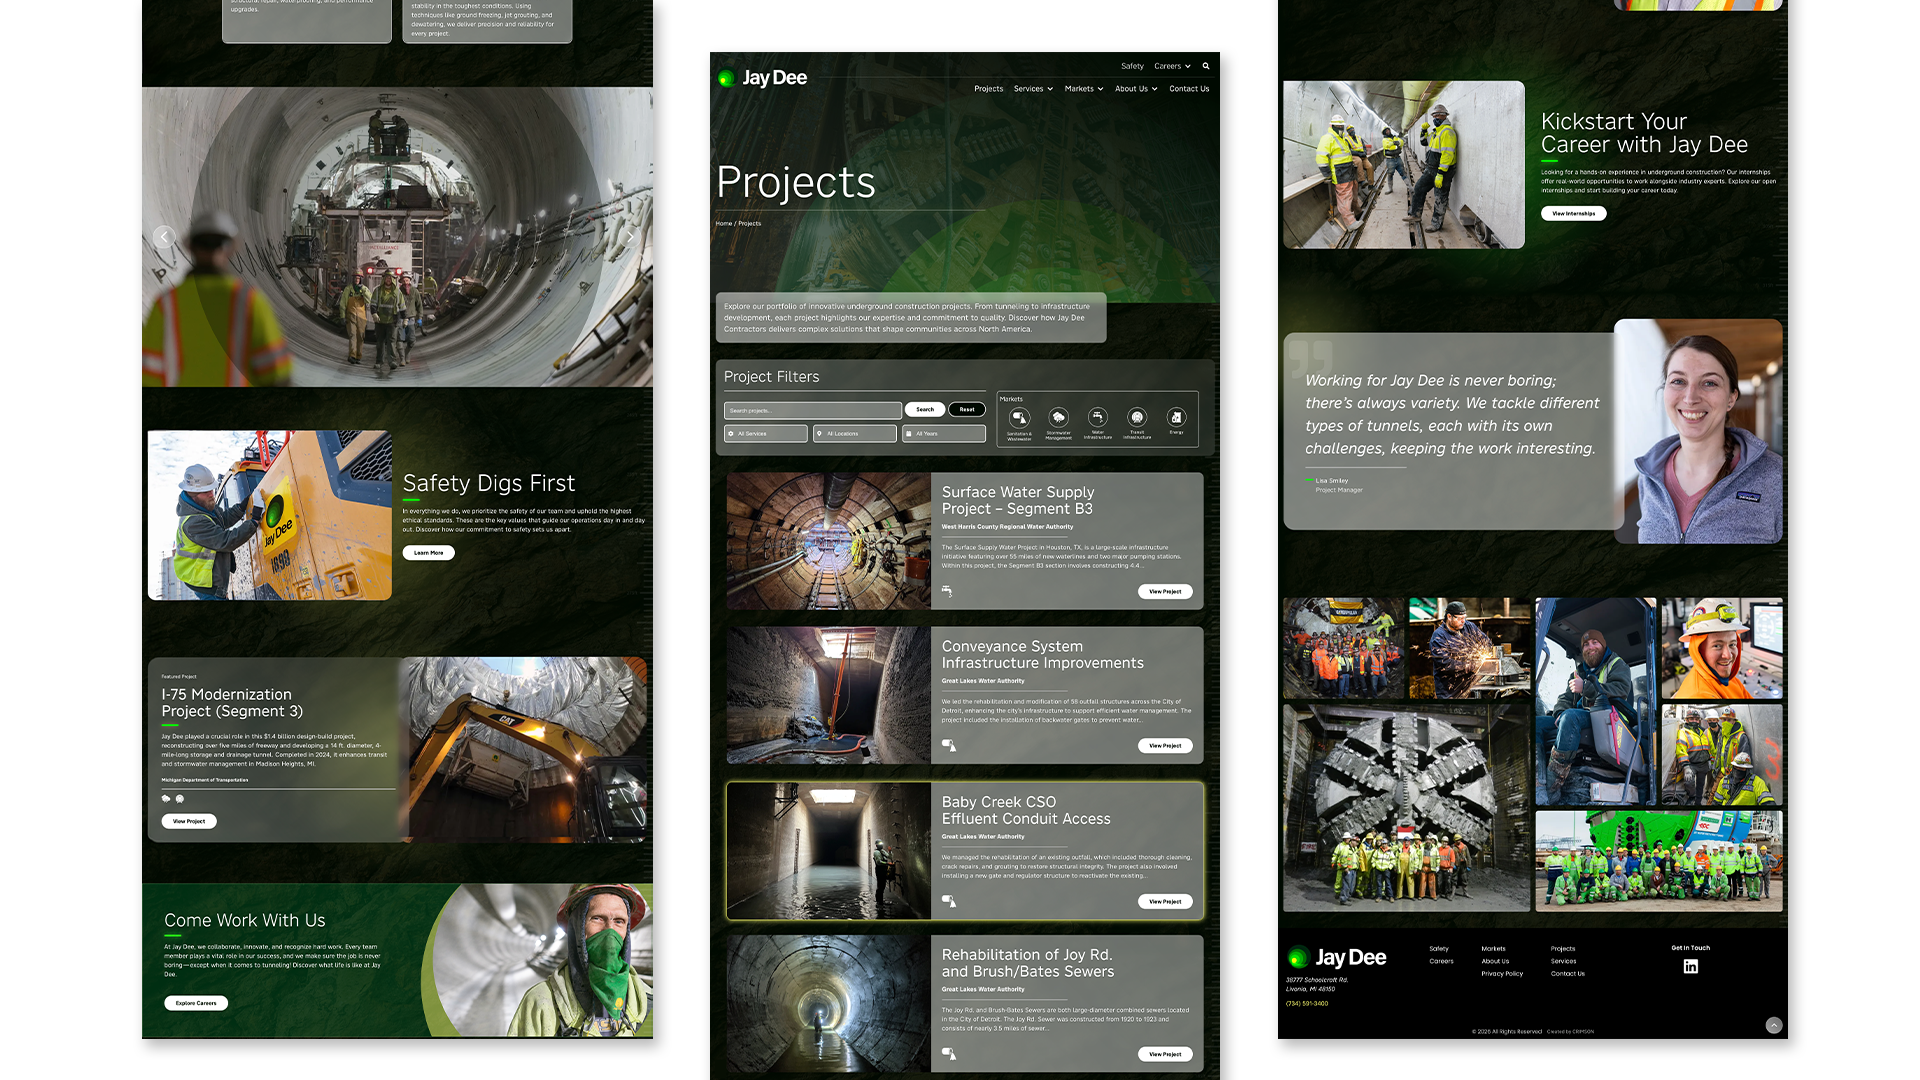1920x1080 pixels.
Task: Click Conveyance System project thumbnail image
Action: (829, 695)
